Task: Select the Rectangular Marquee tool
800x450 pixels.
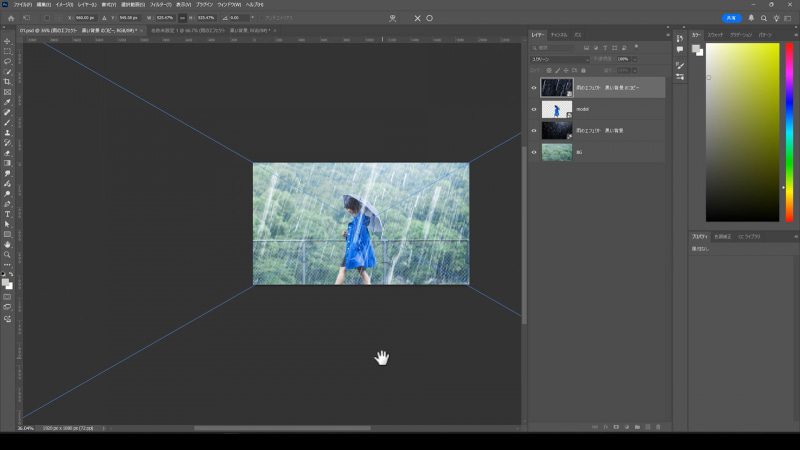Action: (x=7, y=51)
